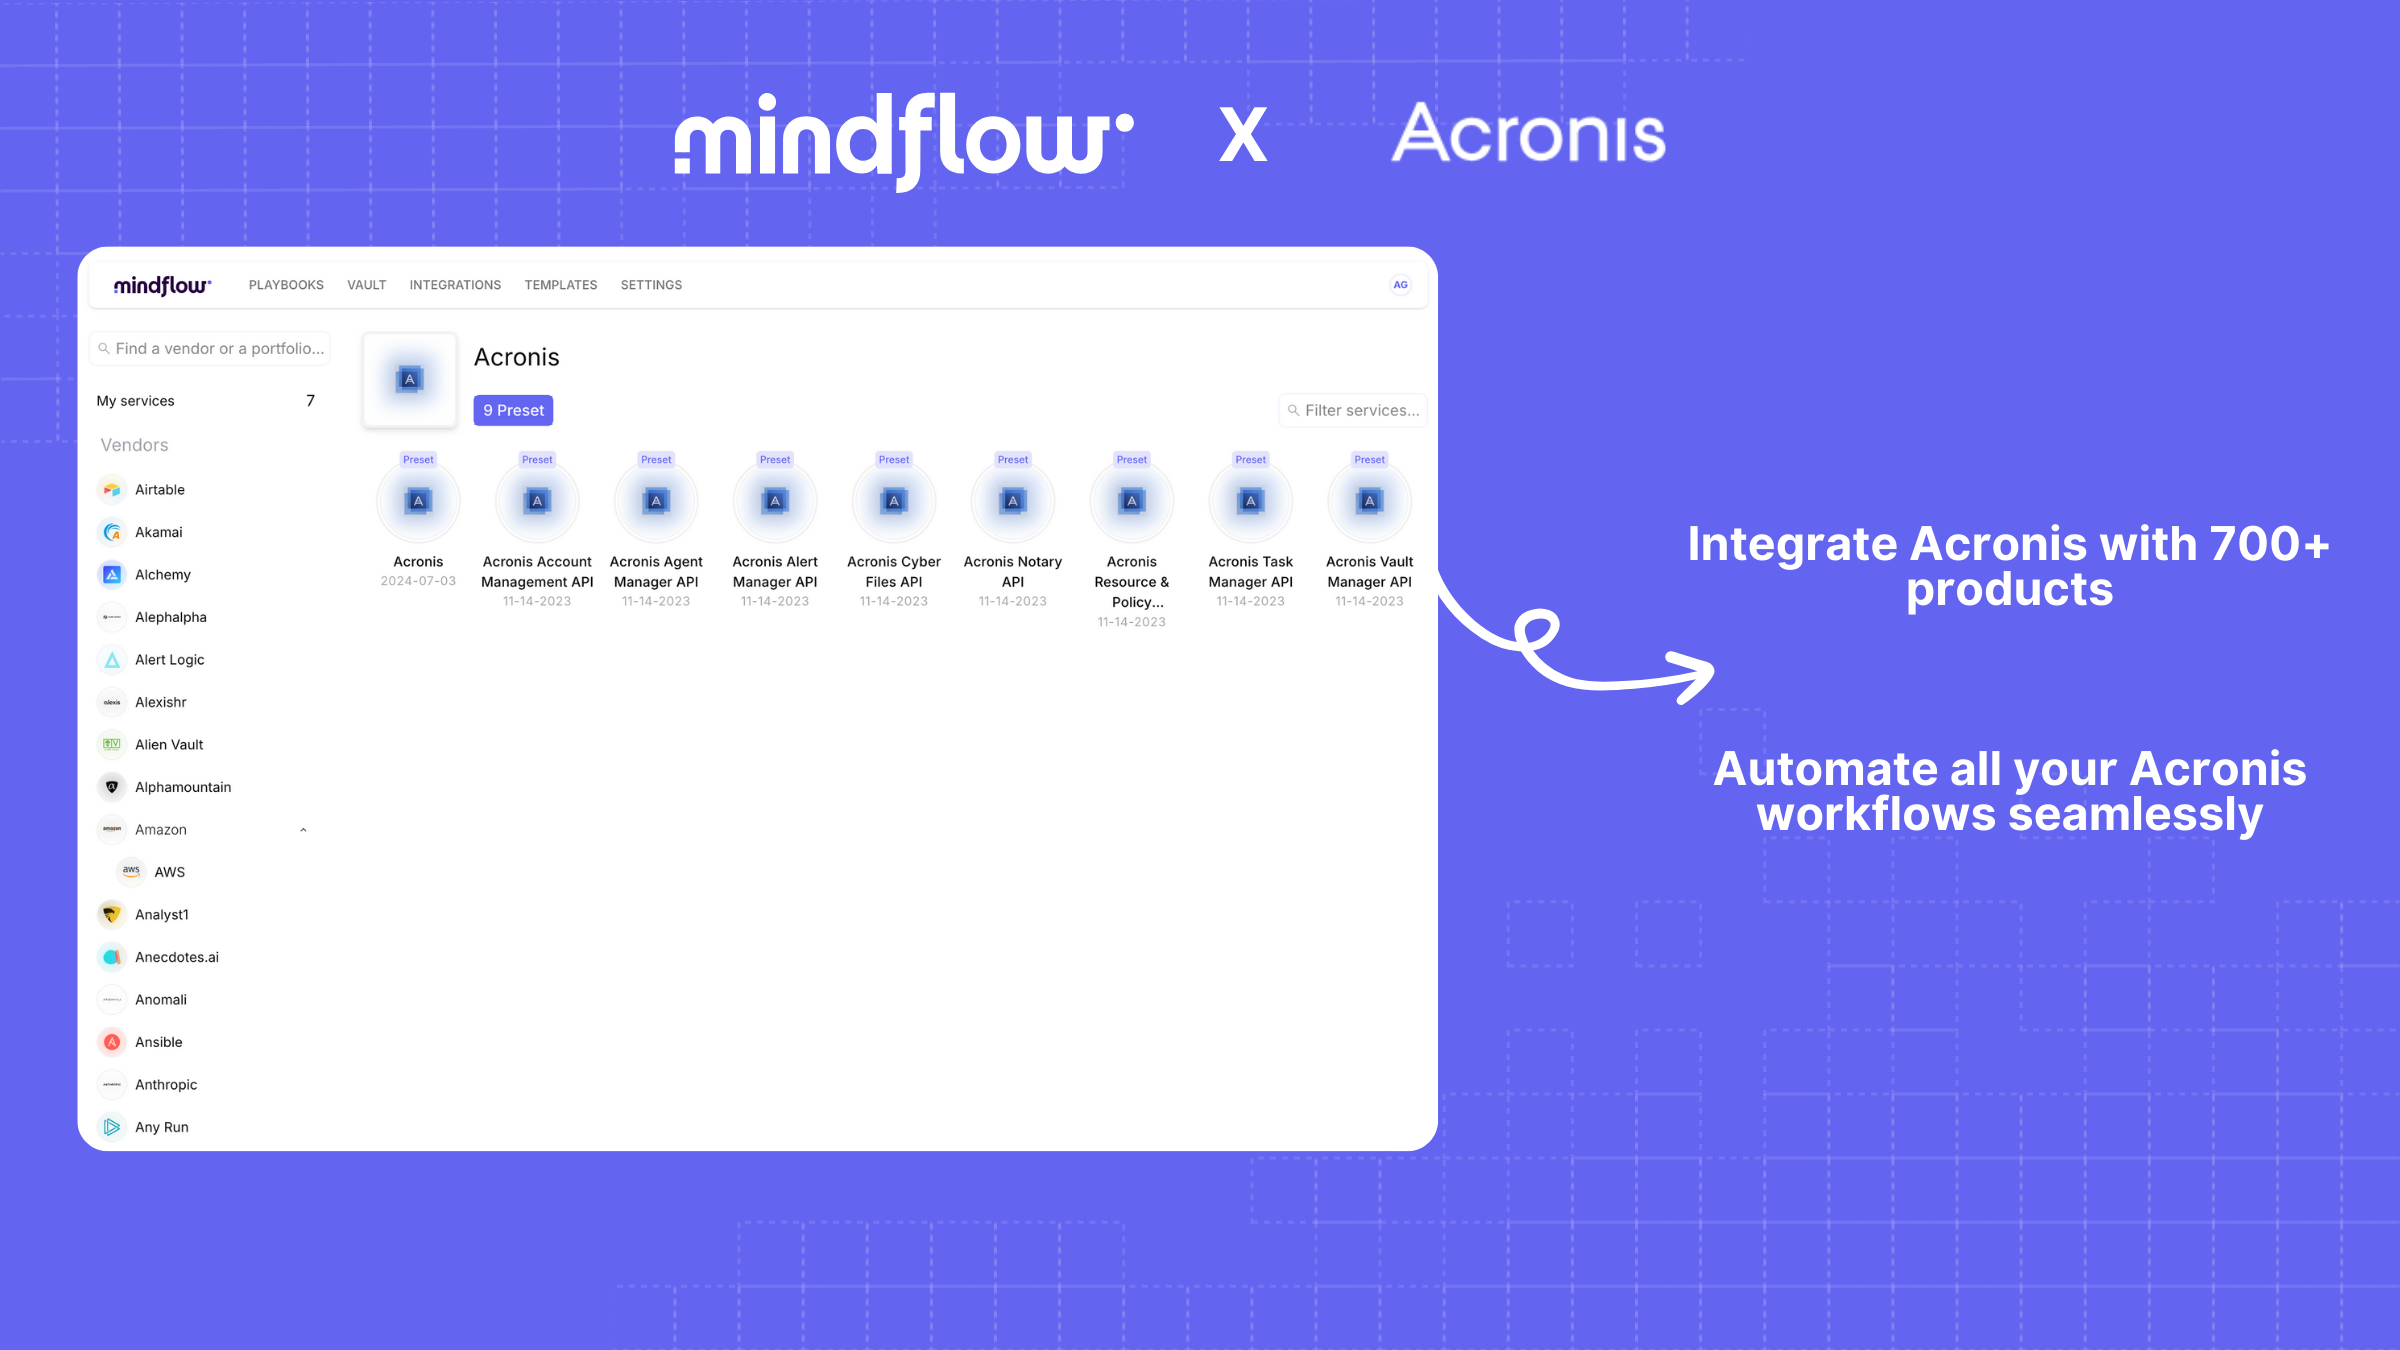This screenshot has width=2400, height=1350.
Task: Click the AWS sub-item under Amazon
Action: click(x=171, y=870)
